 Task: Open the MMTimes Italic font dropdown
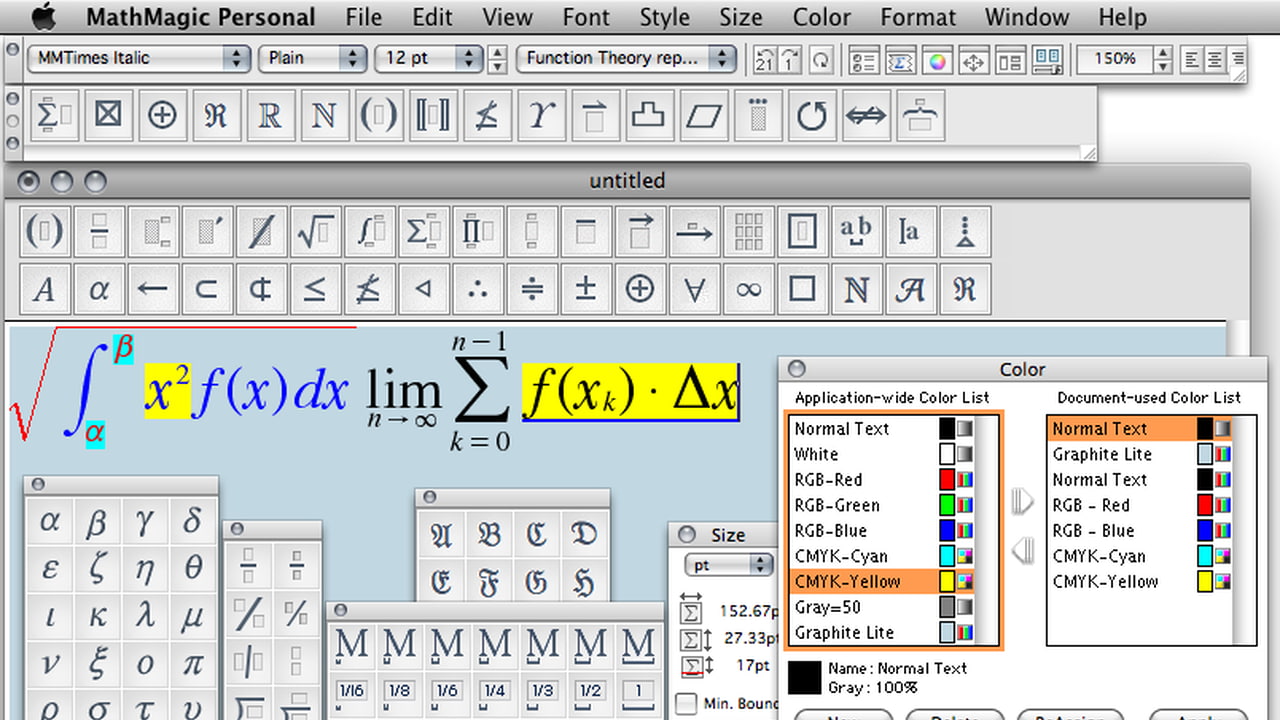pos(138,58)
